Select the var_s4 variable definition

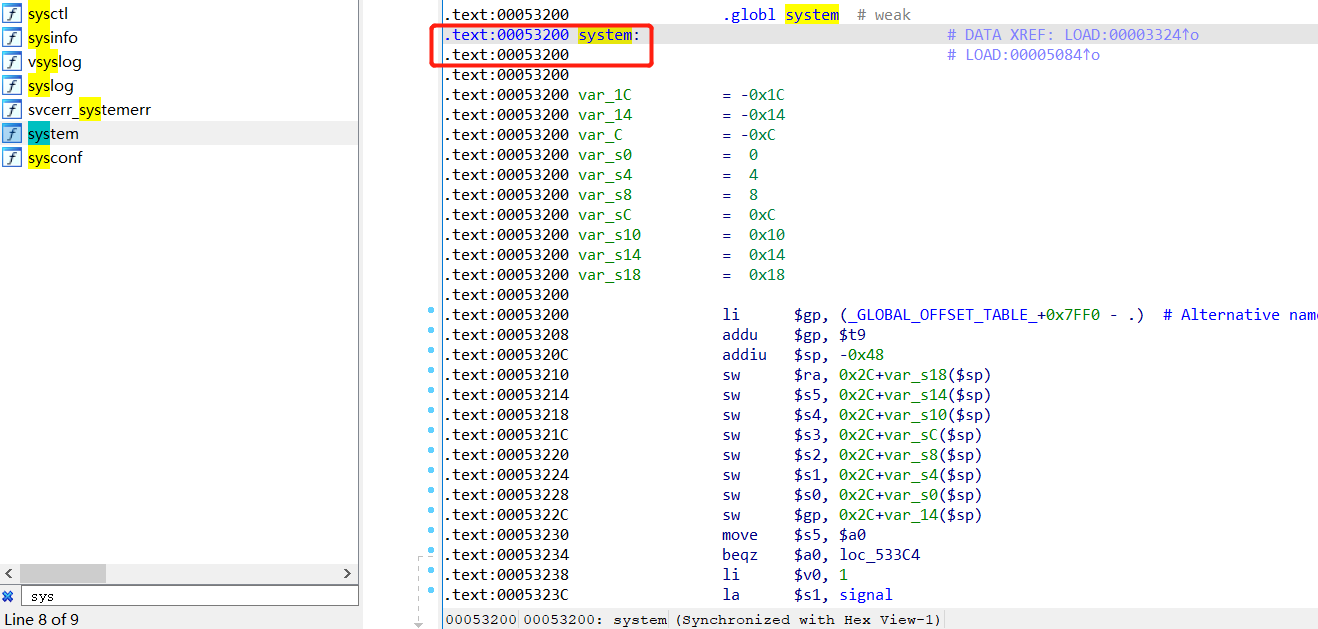click(x=605, y=175)
